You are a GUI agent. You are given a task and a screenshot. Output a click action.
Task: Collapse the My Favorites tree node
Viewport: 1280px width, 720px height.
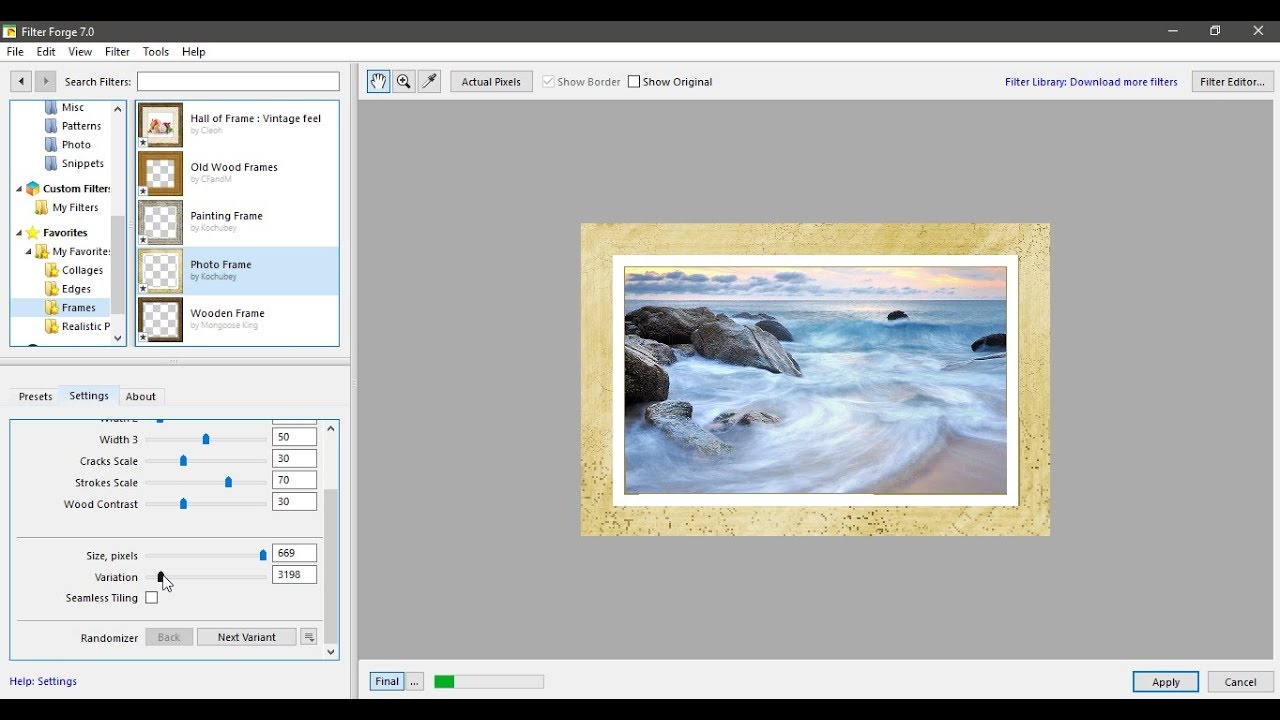pos(29,252)
